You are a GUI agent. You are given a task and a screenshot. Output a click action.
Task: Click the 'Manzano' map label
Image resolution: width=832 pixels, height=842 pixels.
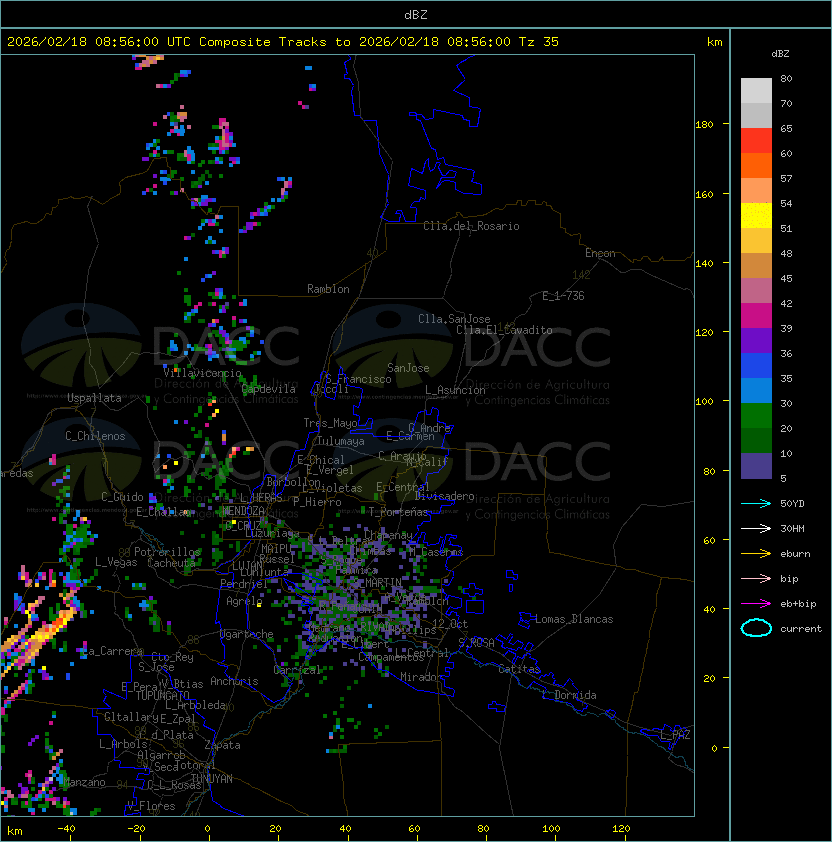click(84, 782)
